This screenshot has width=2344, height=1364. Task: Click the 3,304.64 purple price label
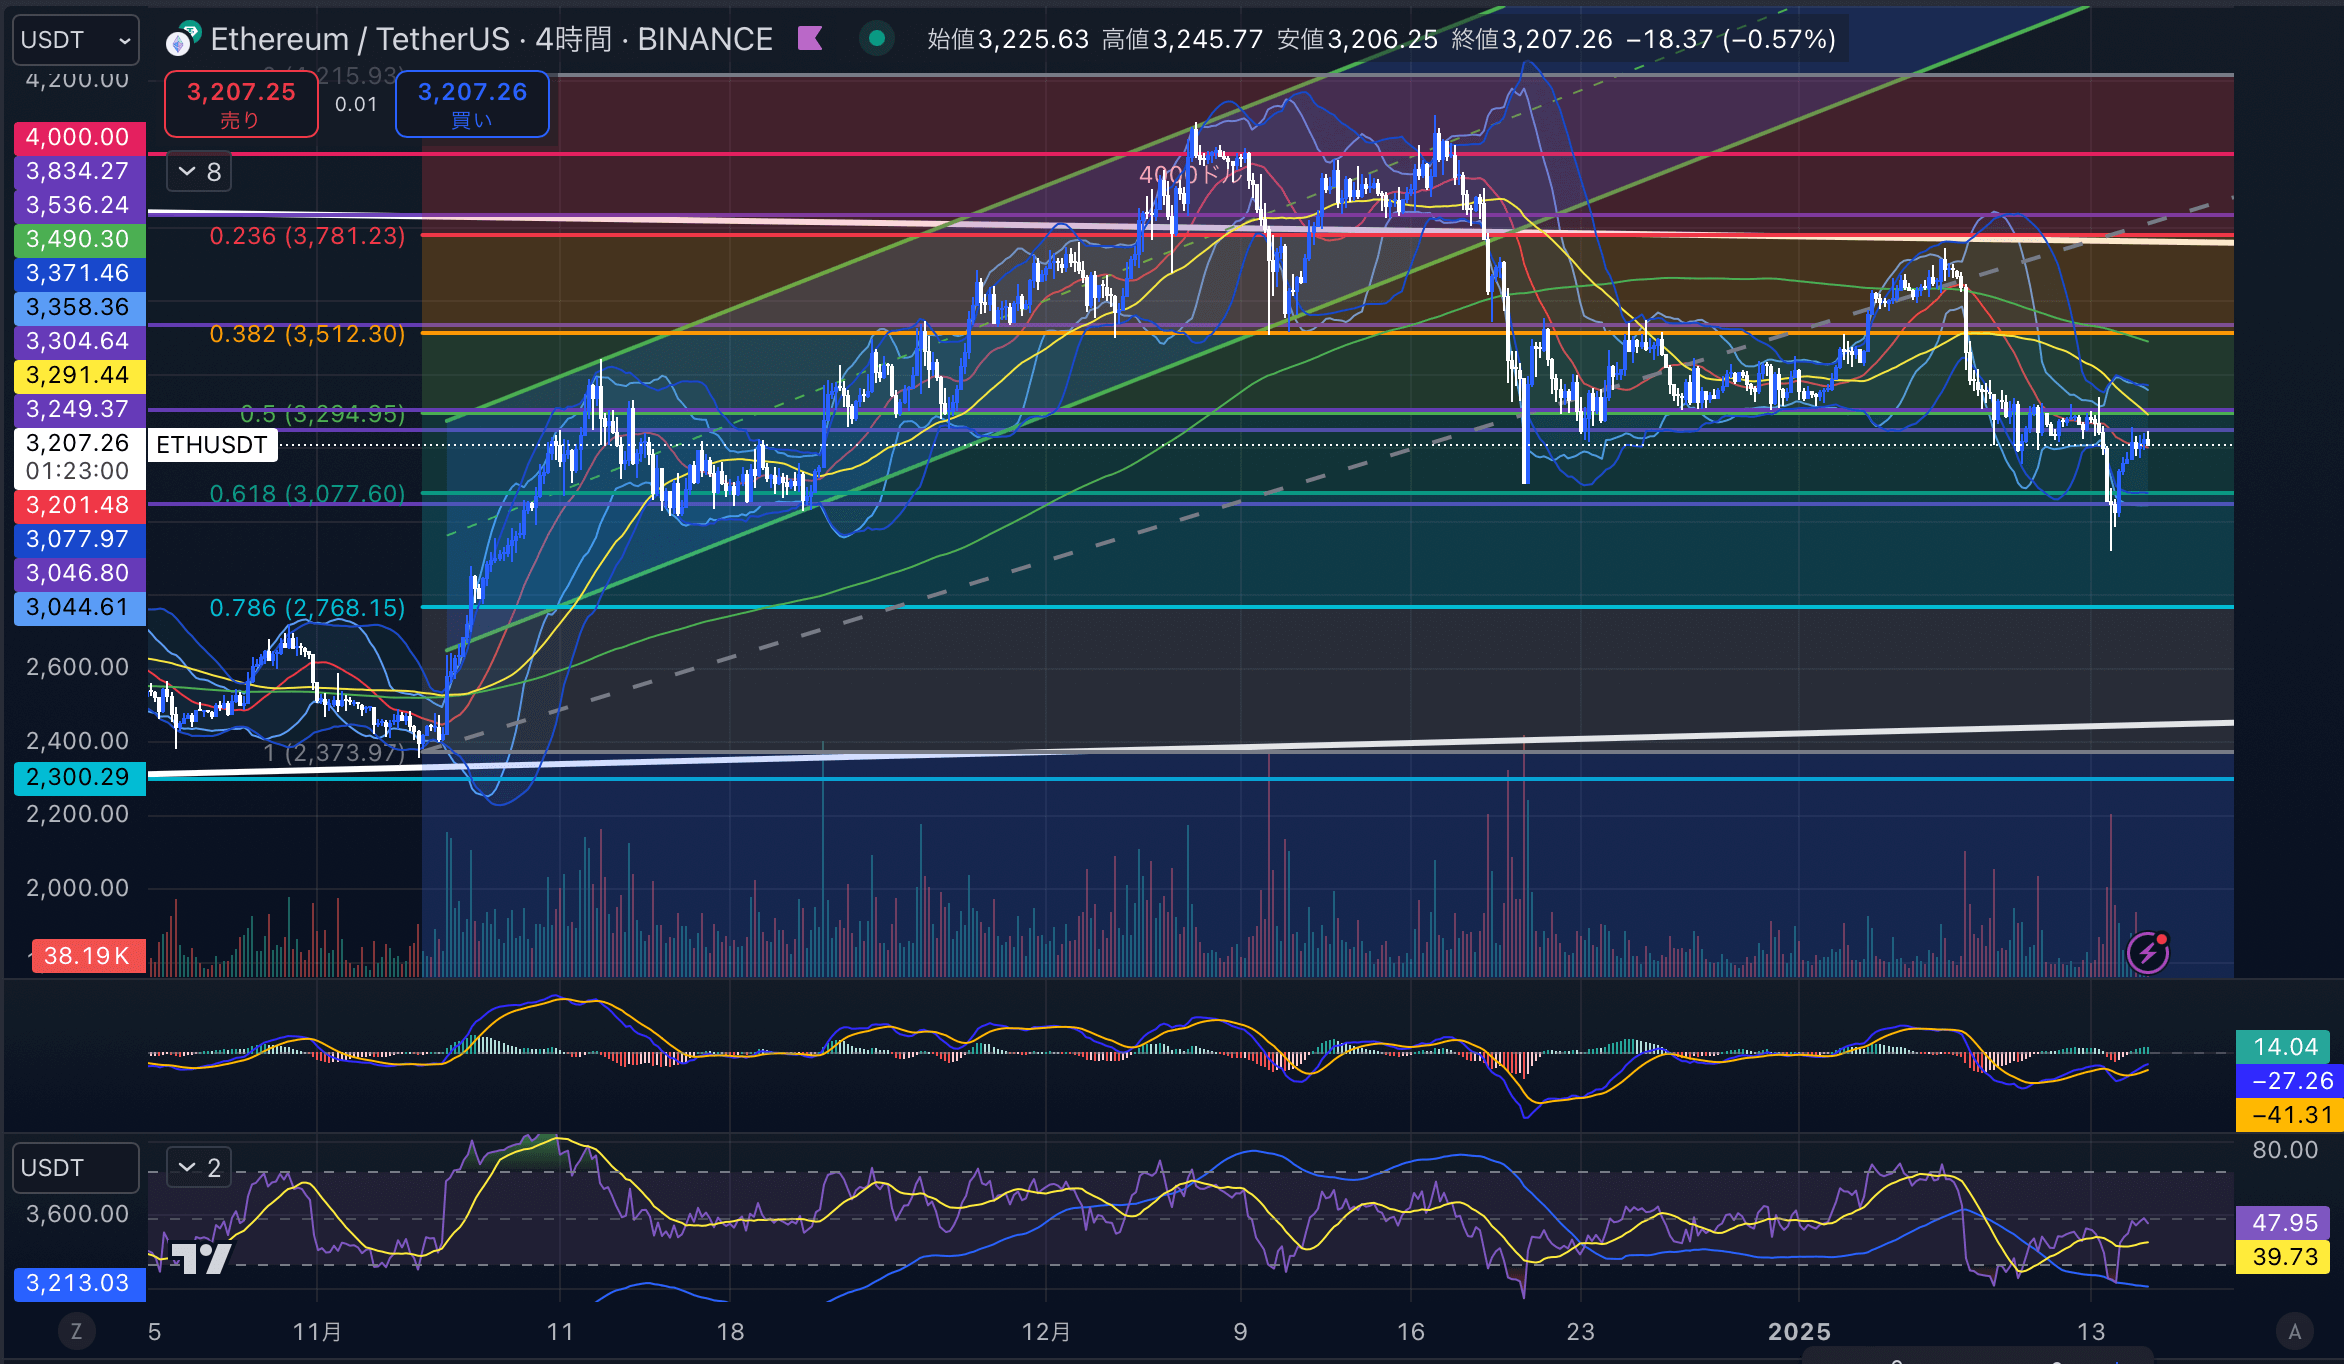[x=79, y=341]
